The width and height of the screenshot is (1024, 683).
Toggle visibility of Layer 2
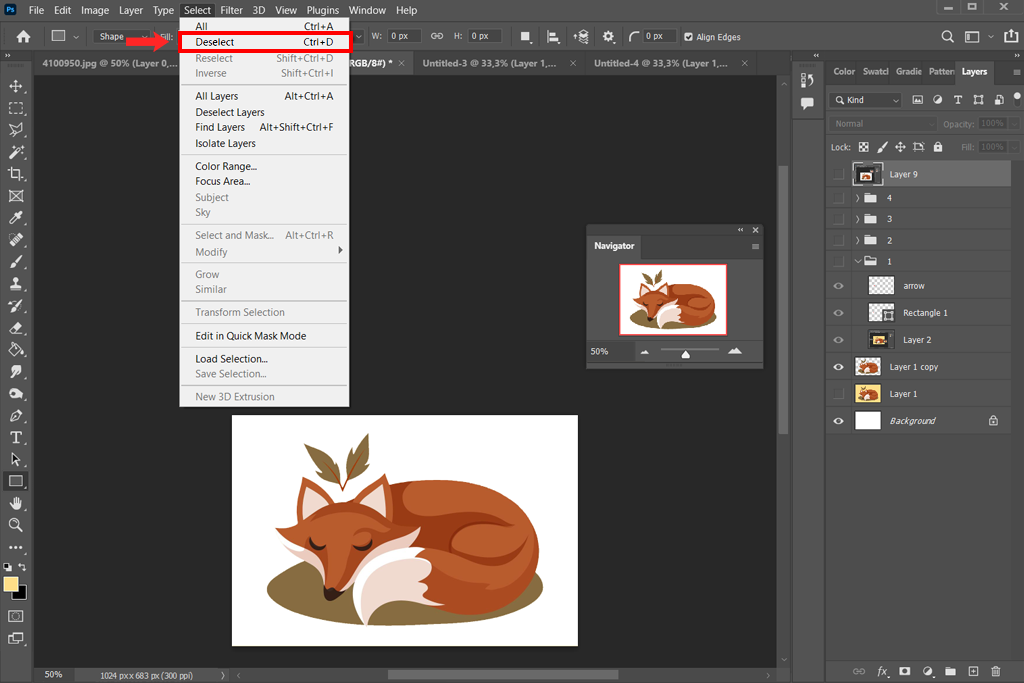[x=839, y=340]
